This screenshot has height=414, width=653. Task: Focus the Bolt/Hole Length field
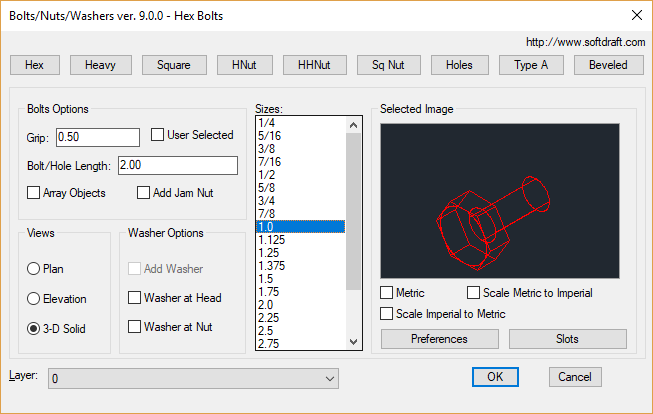pos(177,165)
